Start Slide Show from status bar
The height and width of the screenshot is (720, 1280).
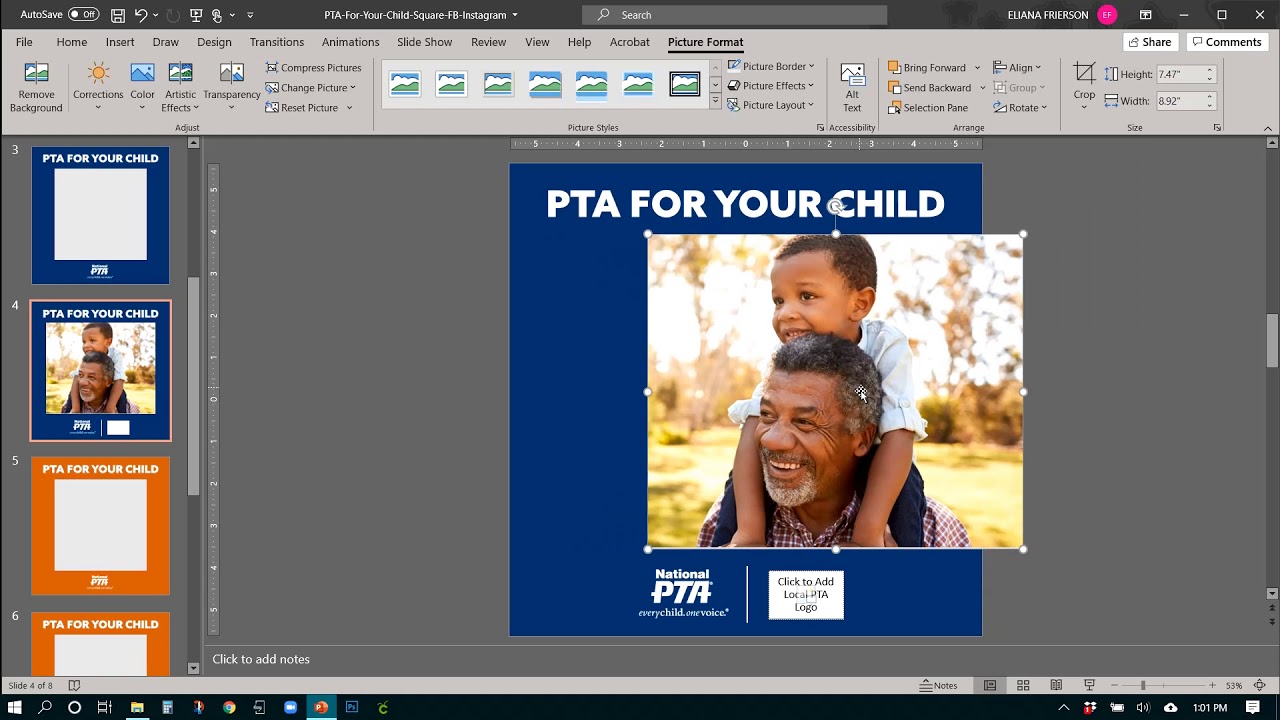[x=1089, y=685]
